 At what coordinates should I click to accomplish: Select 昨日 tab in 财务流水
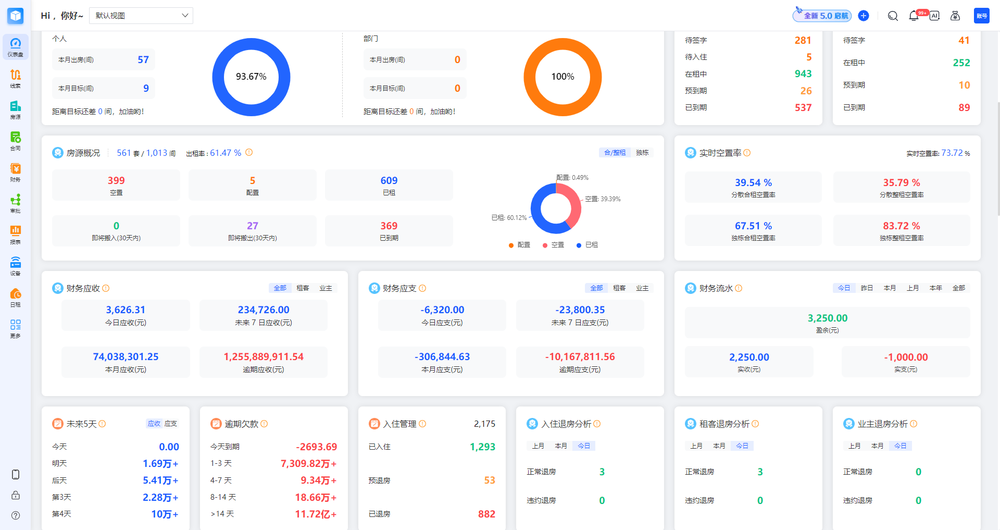point(867,288)
